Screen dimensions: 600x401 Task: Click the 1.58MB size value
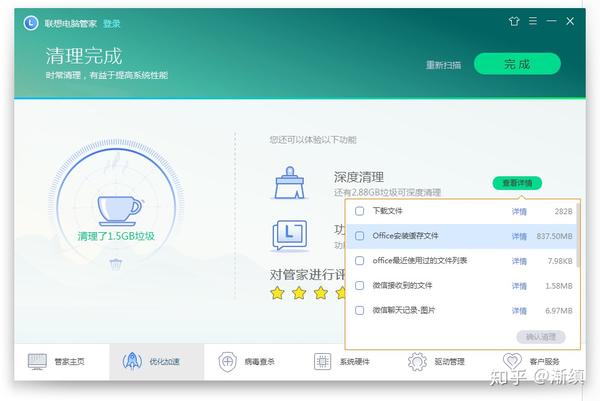click(559, 286)
